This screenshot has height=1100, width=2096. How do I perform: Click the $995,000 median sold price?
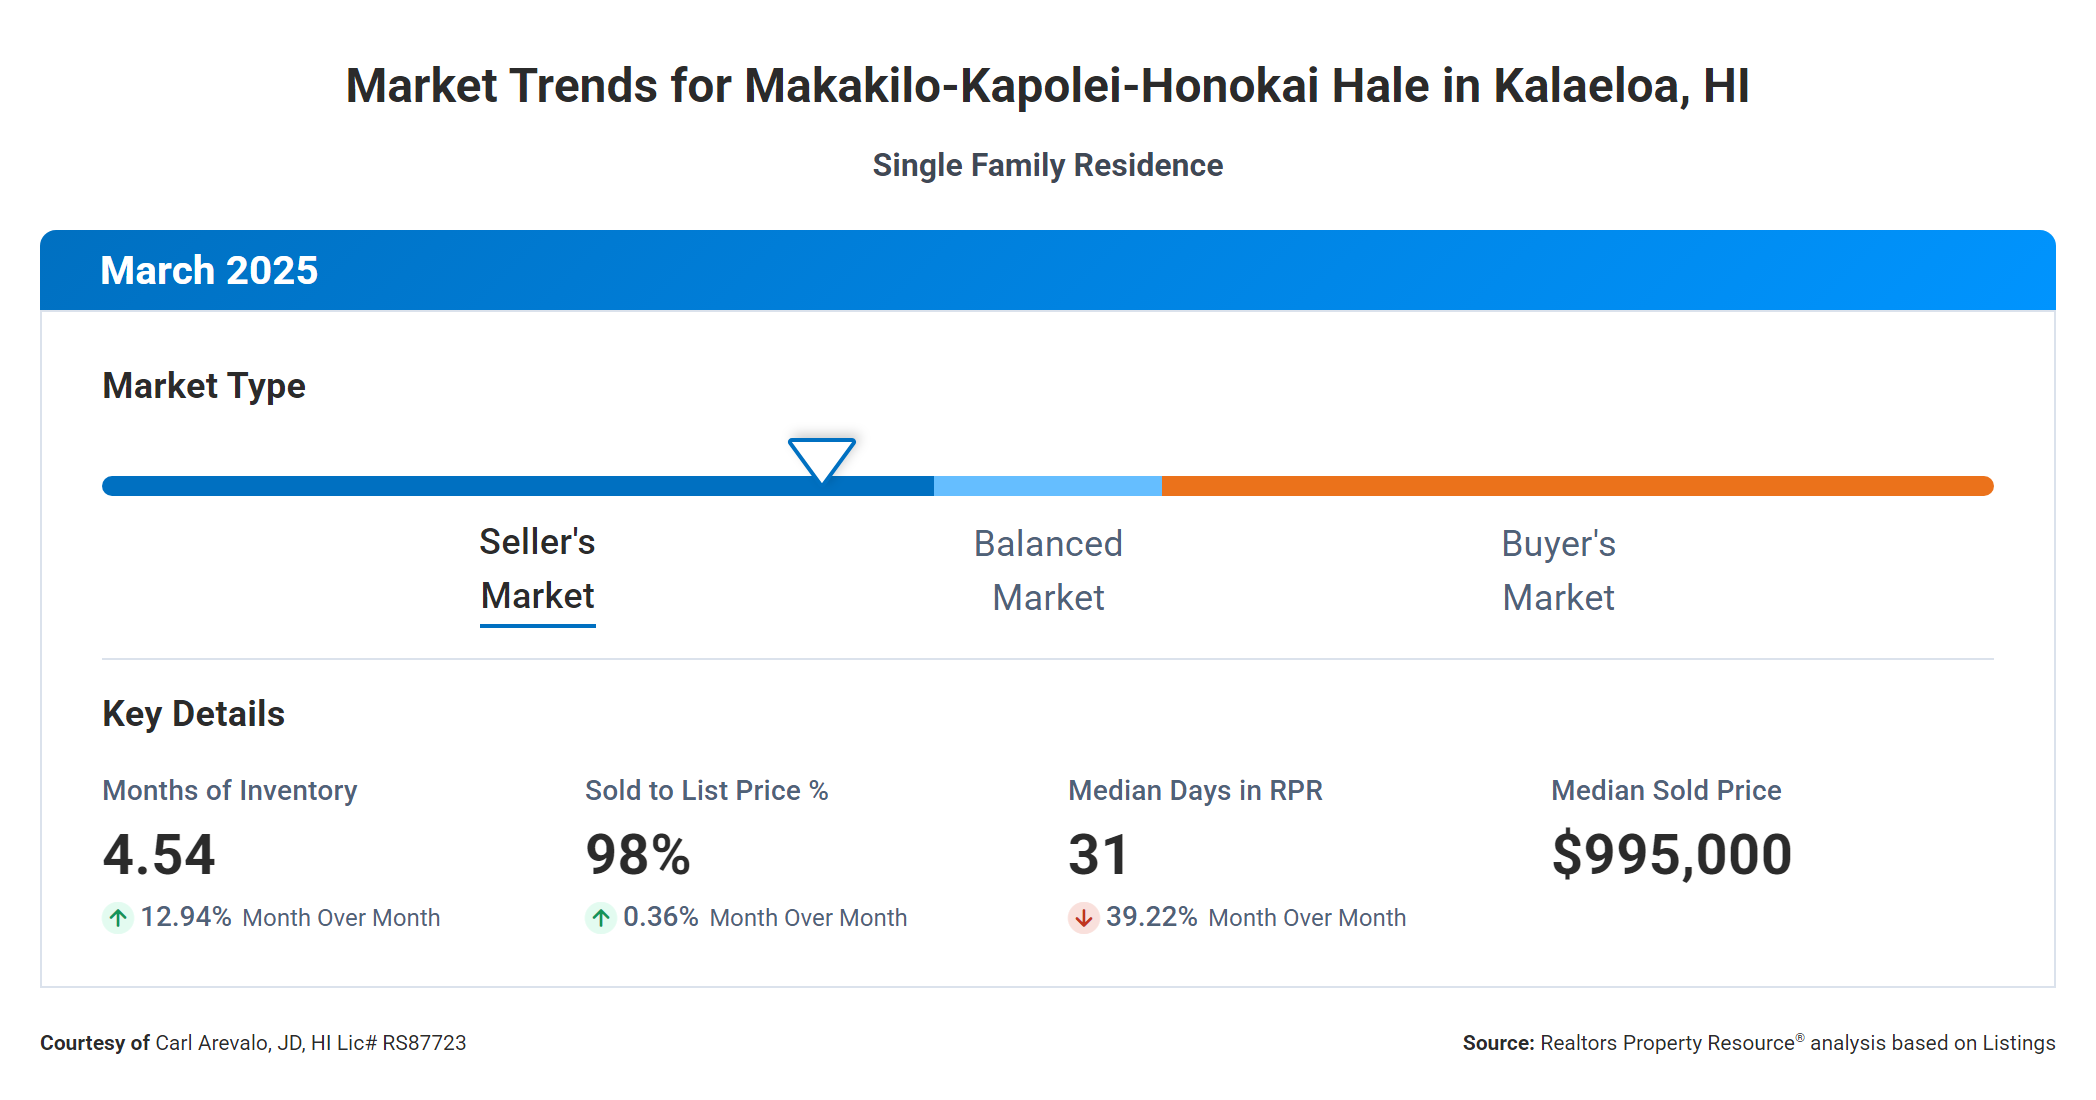(1671, 855)
